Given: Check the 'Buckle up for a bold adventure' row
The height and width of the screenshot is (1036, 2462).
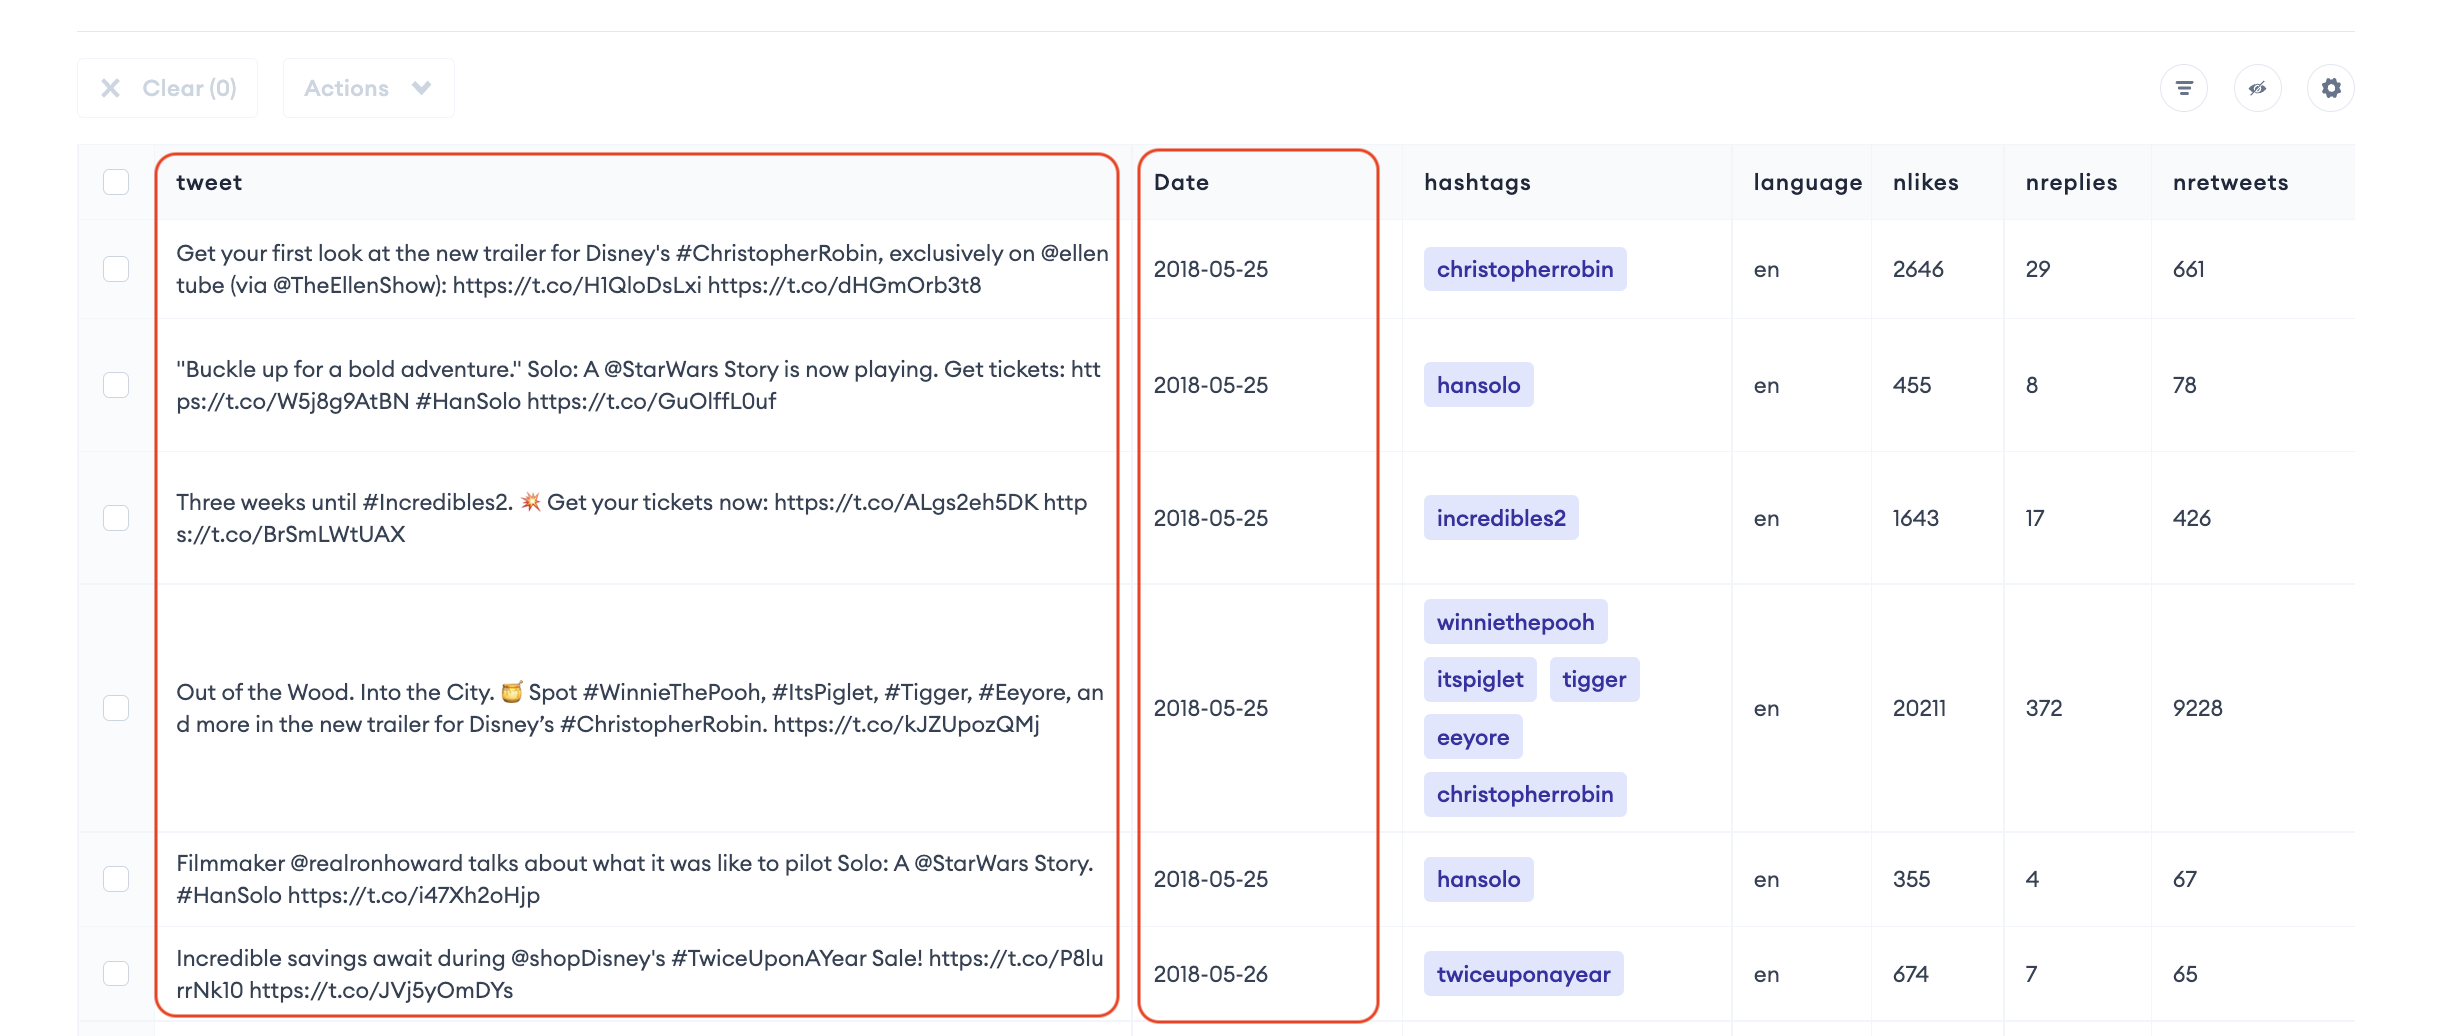Looking at the screenshot, I should 116,385.
